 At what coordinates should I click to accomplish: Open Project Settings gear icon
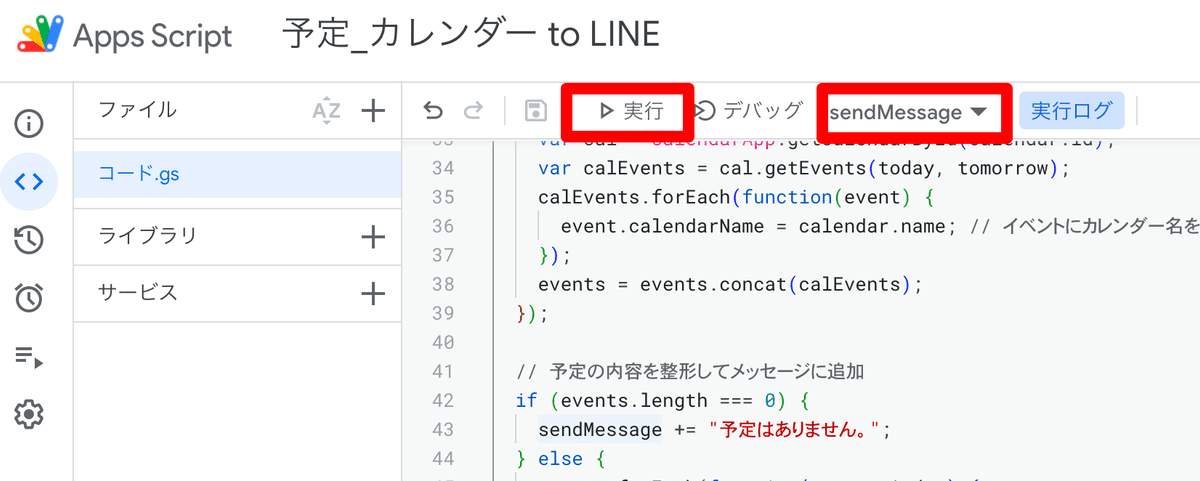coord(29,413)
